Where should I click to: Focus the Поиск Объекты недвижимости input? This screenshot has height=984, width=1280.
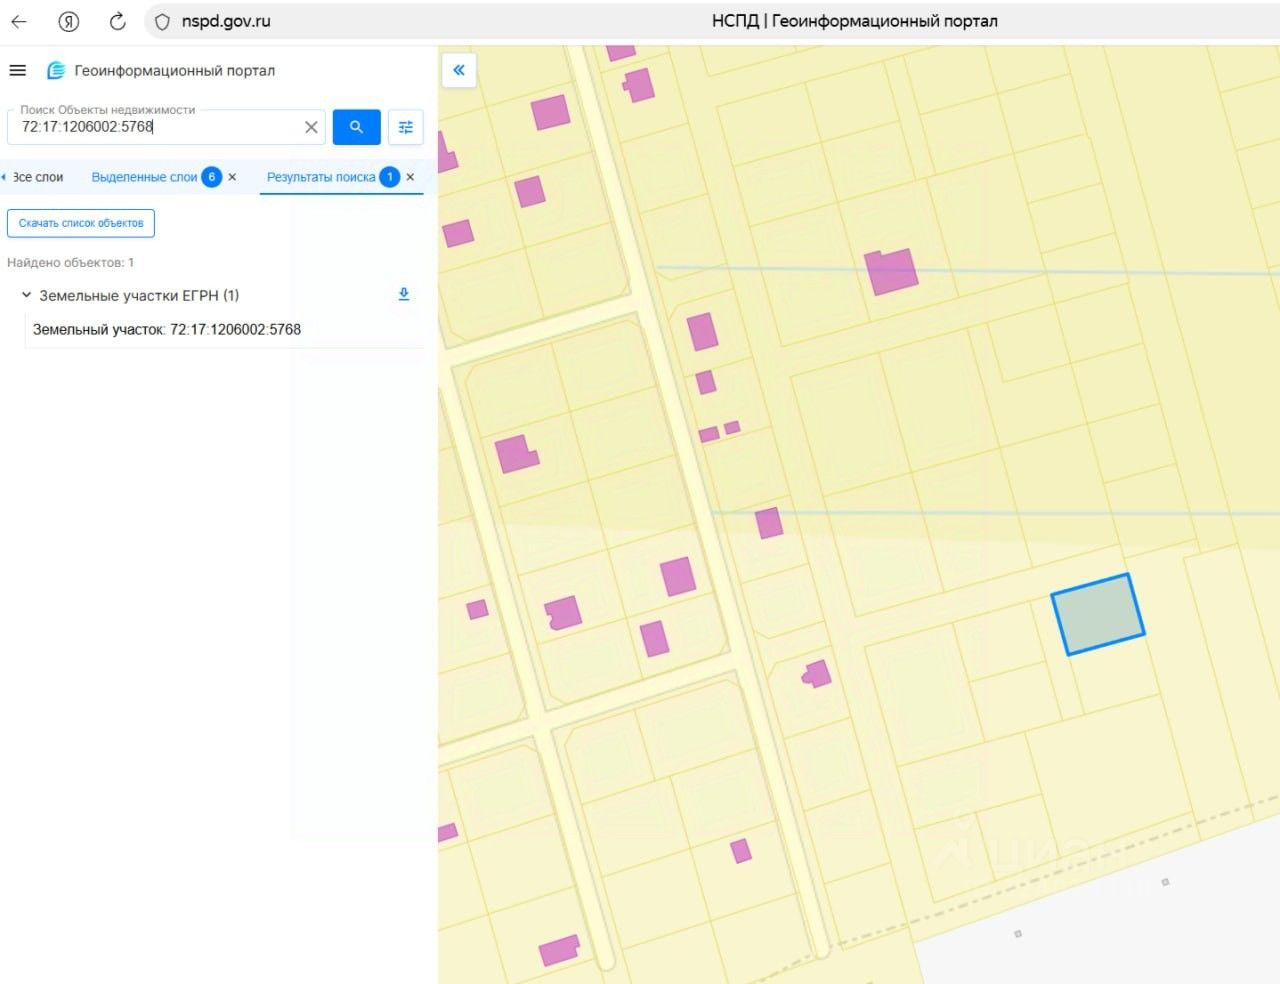point(160,127)
